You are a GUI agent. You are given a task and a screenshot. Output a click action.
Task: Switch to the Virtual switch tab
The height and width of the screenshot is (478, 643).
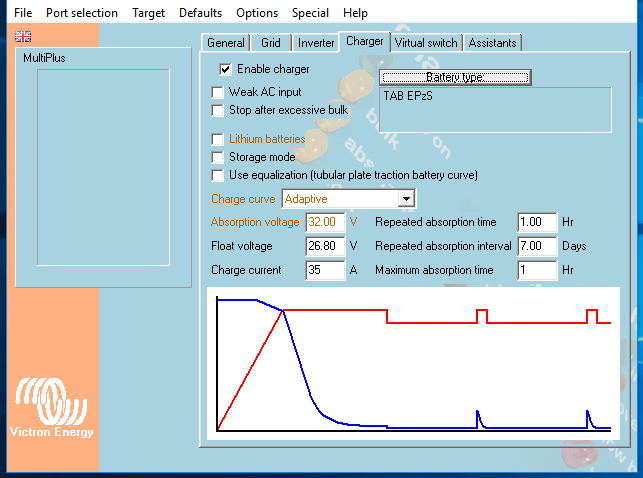426,43
